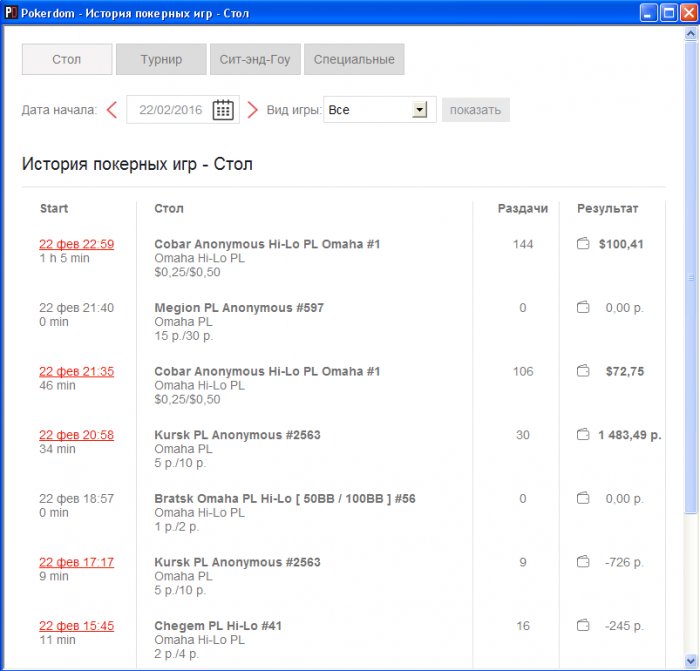Click the -245 р. result value
The width and height of the screenshot is (700, 671).
(624, 626)
